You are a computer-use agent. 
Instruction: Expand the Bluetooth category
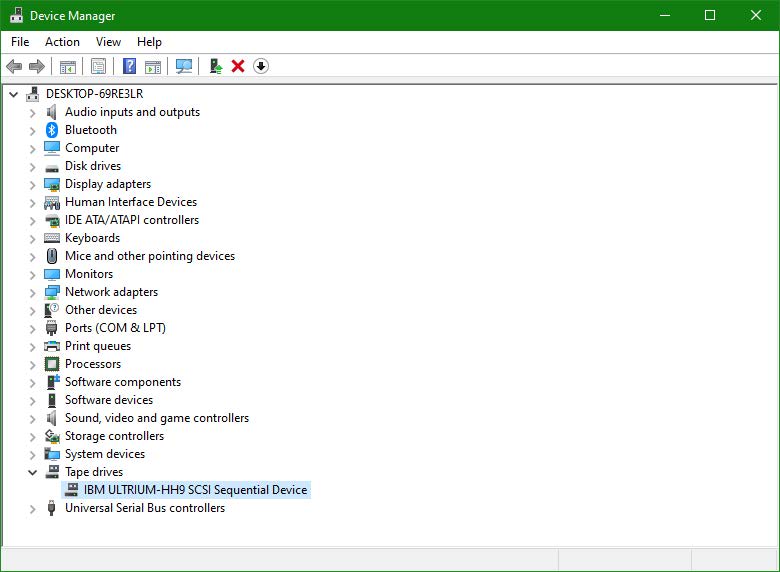pos(32,130)
